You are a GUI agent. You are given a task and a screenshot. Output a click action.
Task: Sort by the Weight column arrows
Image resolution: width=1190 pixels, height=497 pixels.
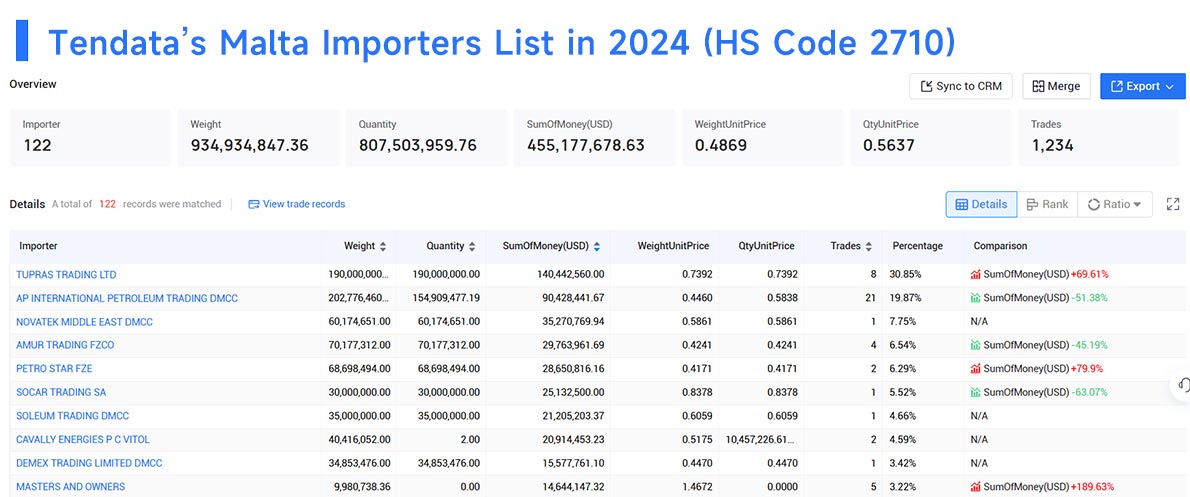[x=383, y=247]
